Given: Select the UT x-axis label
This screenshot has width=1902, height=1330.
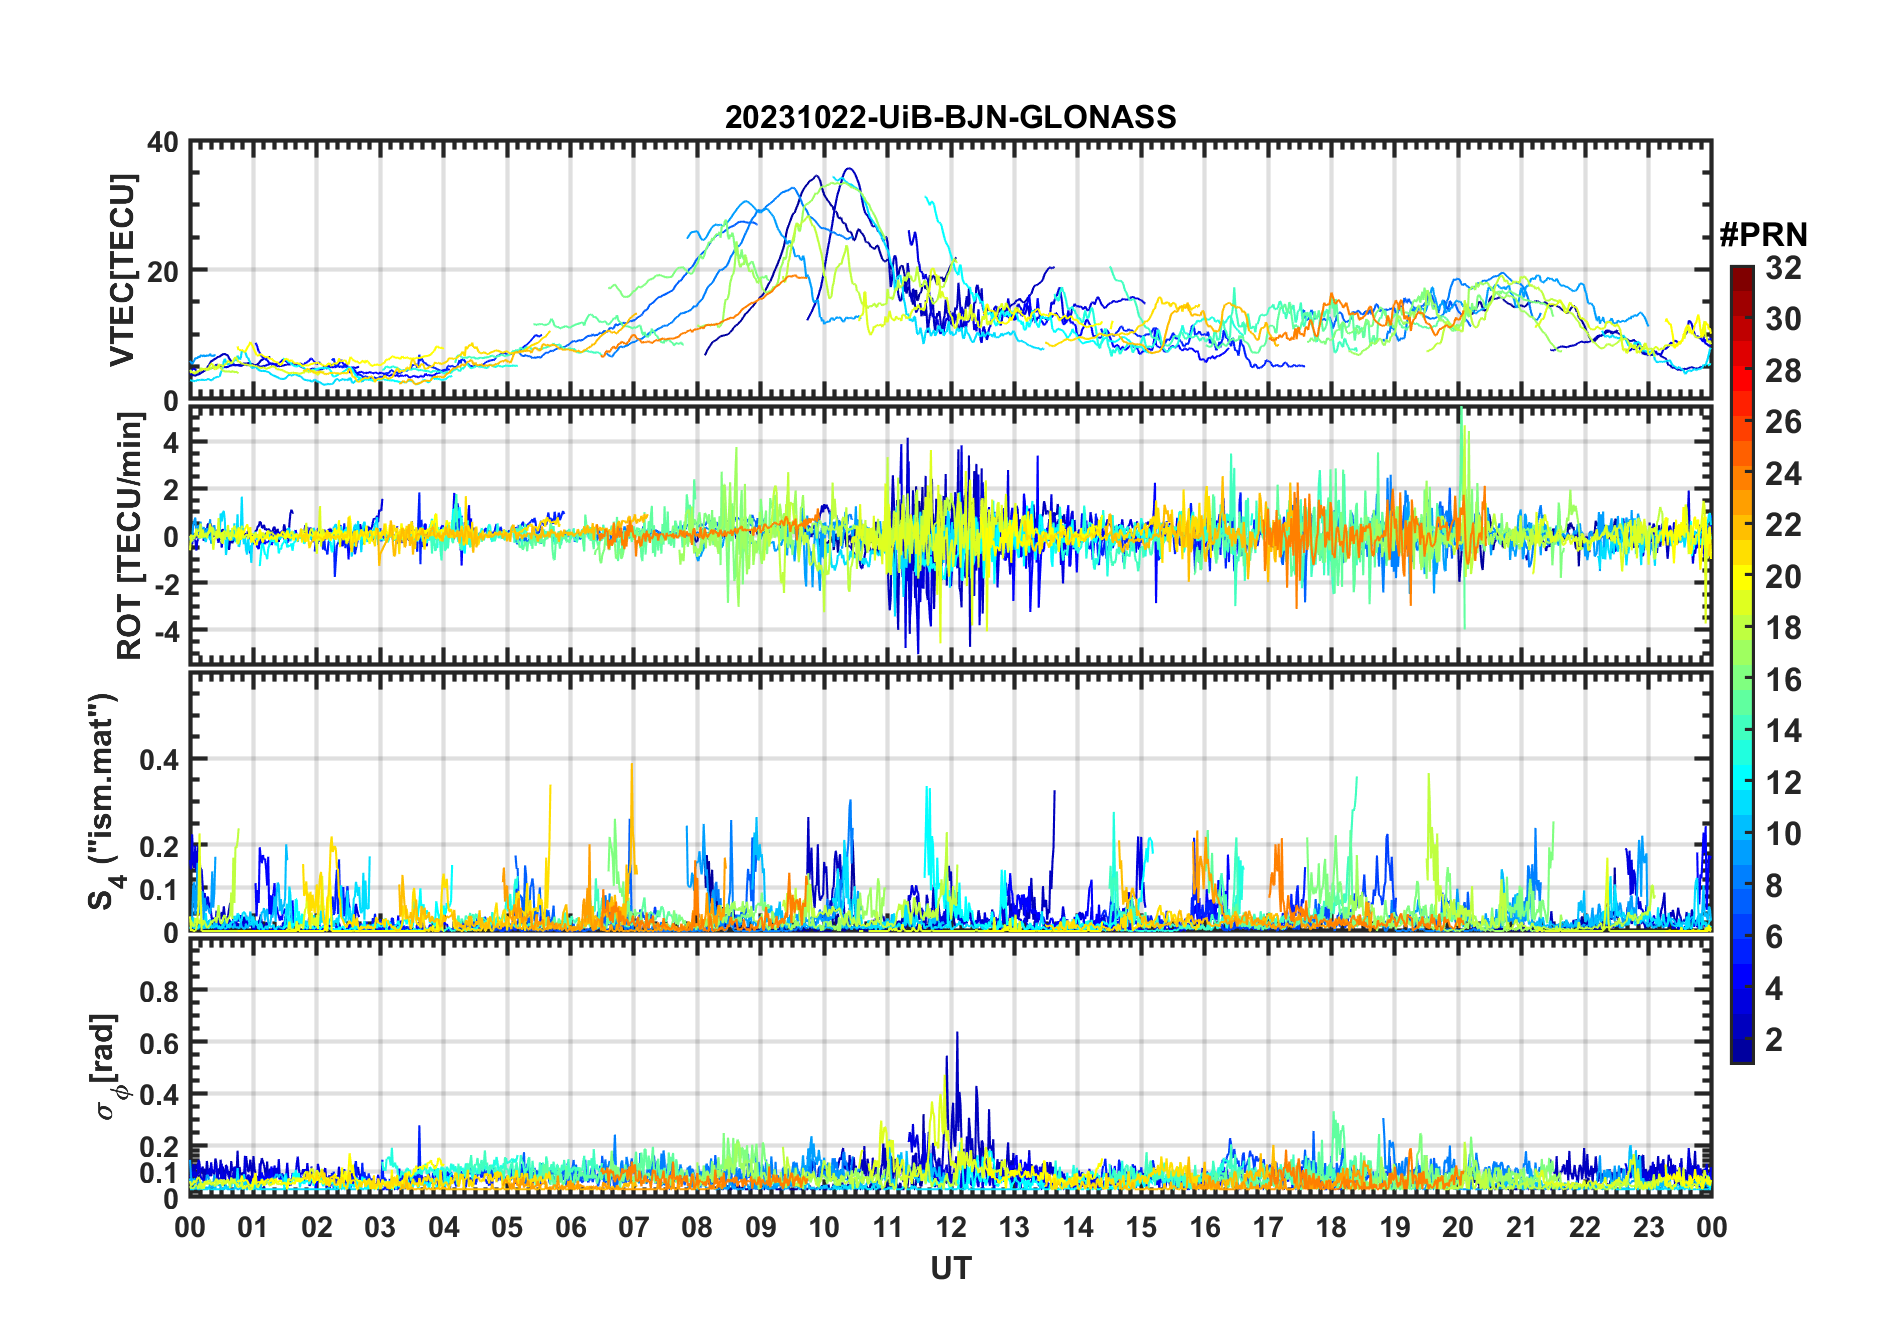Looking at the screenshot, I should (951, 1268).
